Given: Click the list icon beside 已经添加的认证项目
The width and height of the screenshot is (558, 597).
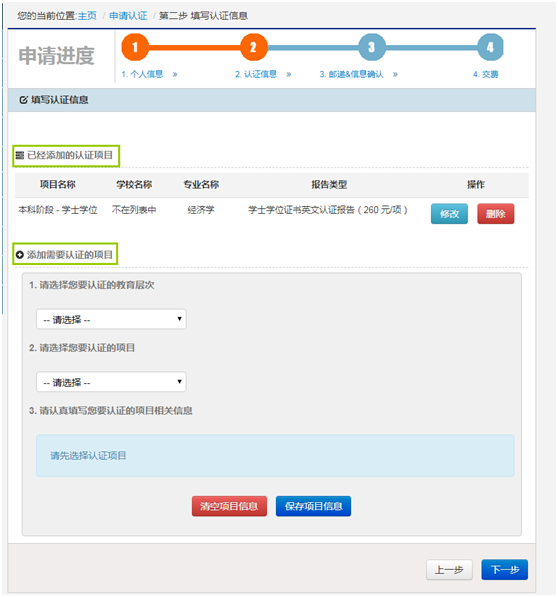Looking at the screenshot, I should click(20, 155).
